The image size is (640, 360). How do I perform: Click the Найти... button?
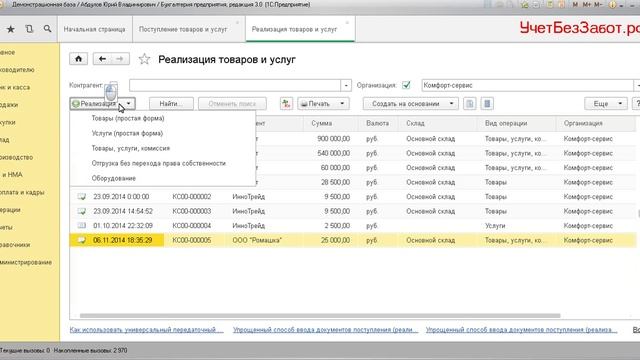pyautogui.click(x=171, y=104)
